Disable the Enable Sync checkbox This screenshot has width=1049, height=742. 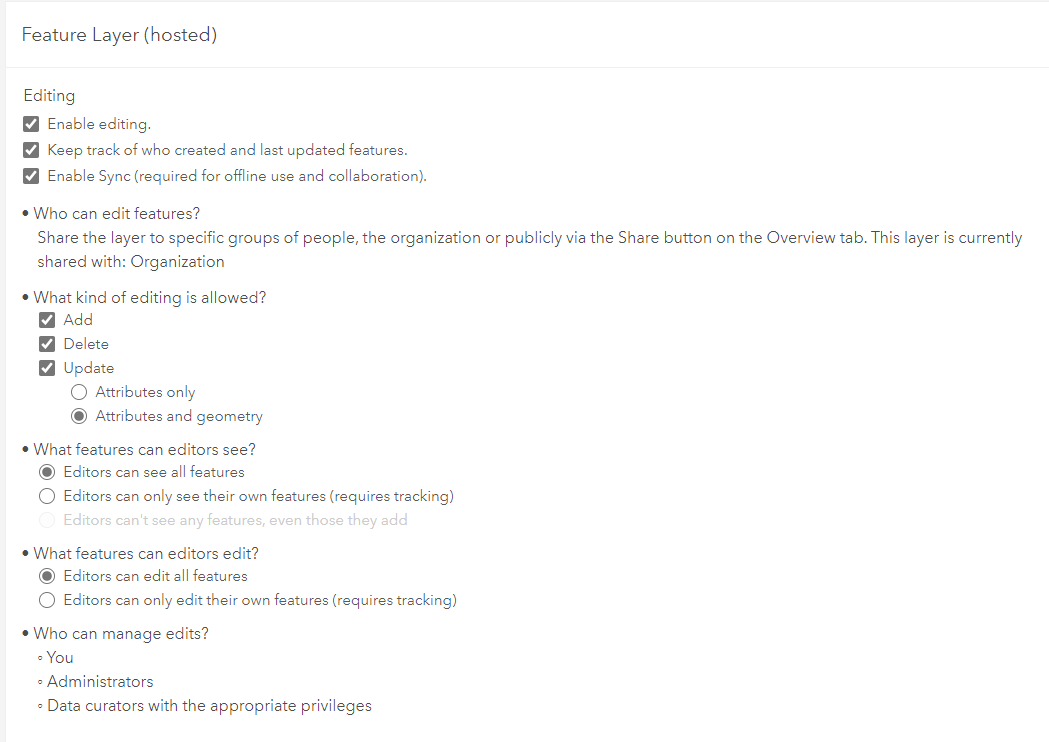(x=31, y=176)
